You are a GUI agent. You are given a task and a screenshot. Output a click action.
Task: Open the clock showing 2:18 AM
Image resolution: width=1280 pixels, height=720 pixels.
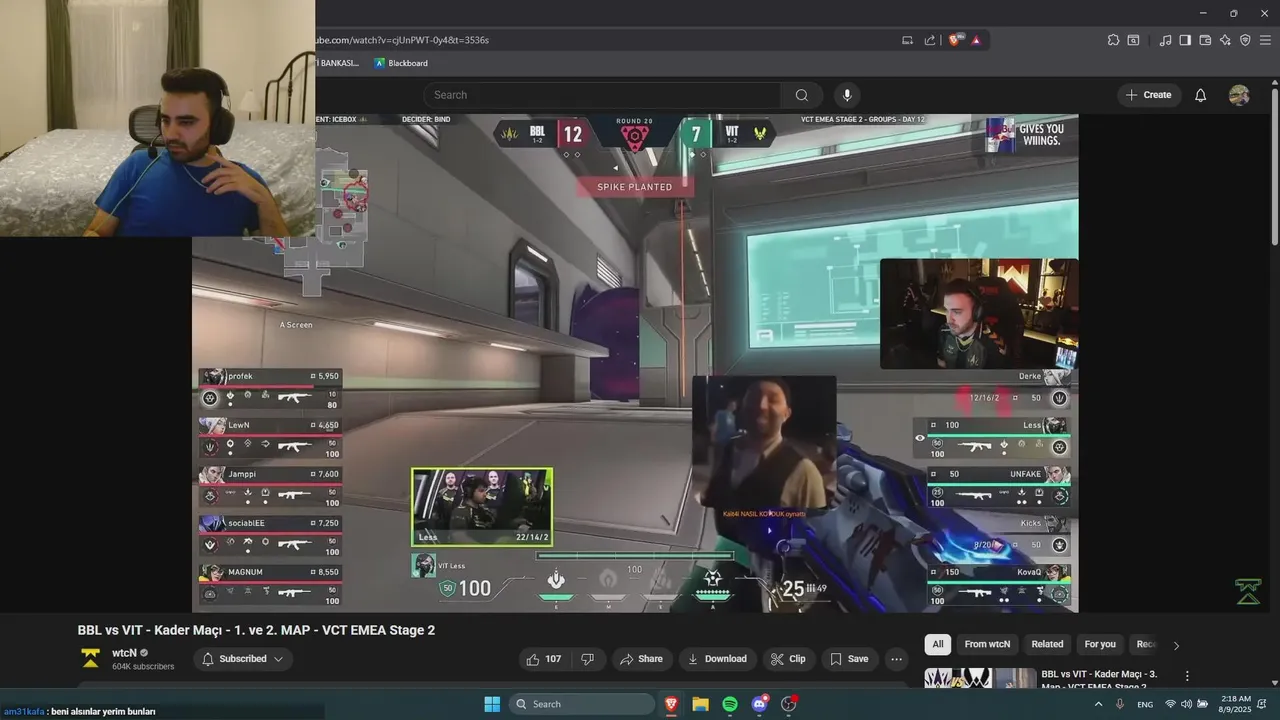click(1236, 704)
